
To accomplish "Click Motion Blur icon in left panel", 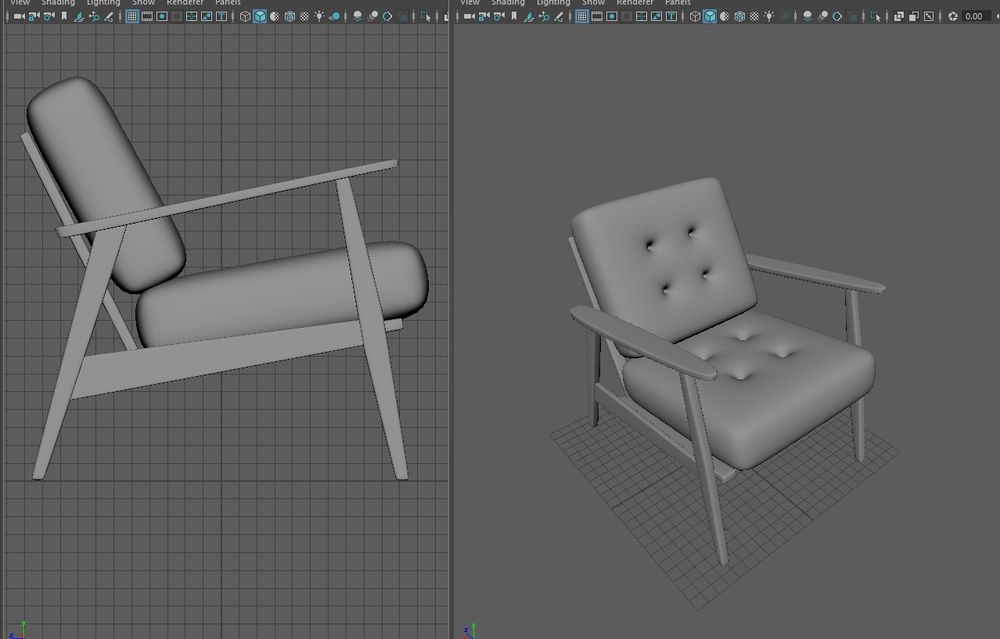I will click(x=372, y=17).
